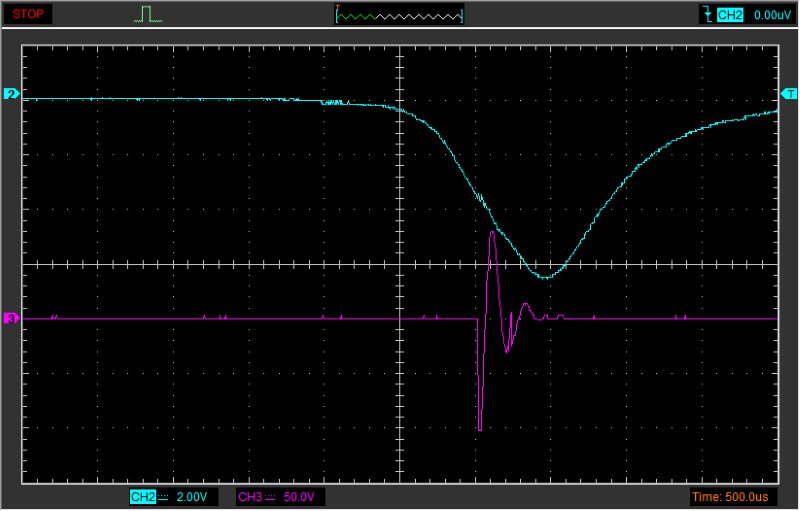
Task: Click the 0.00uV trigger level value
Action: (x=772, y=15)
